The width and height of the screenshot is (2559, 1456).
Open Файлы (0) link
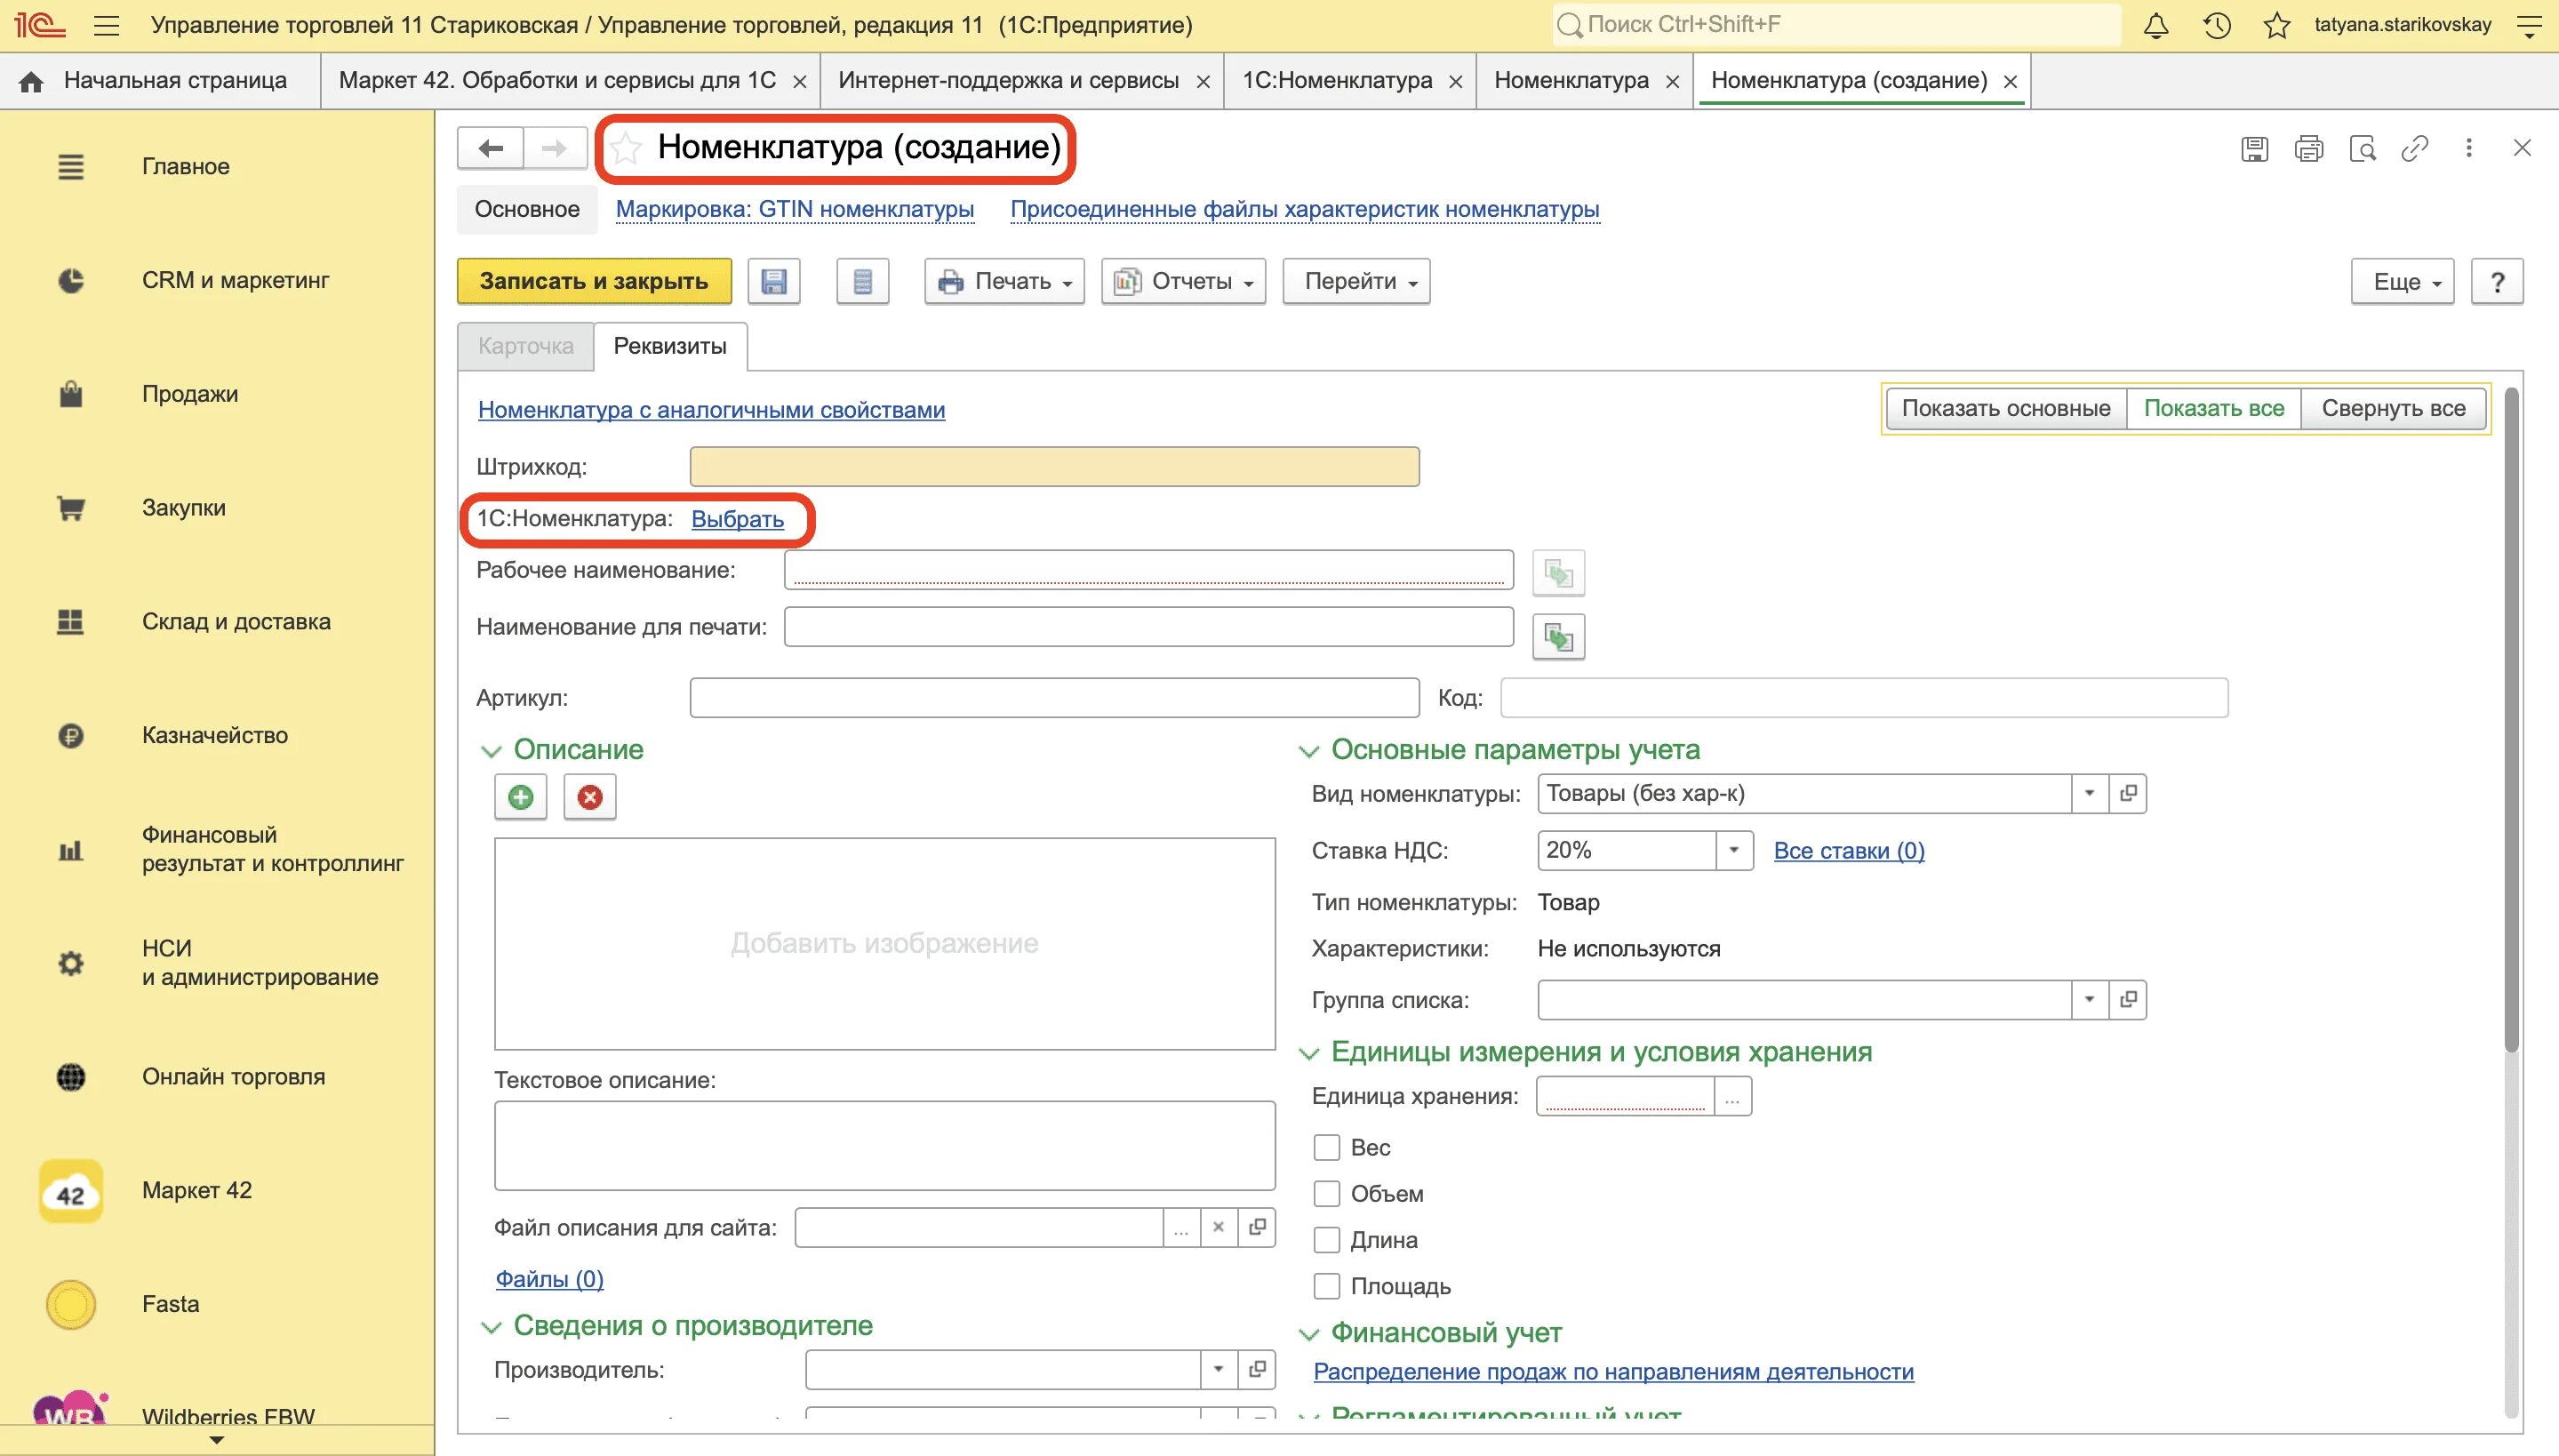pos(549,1279)
